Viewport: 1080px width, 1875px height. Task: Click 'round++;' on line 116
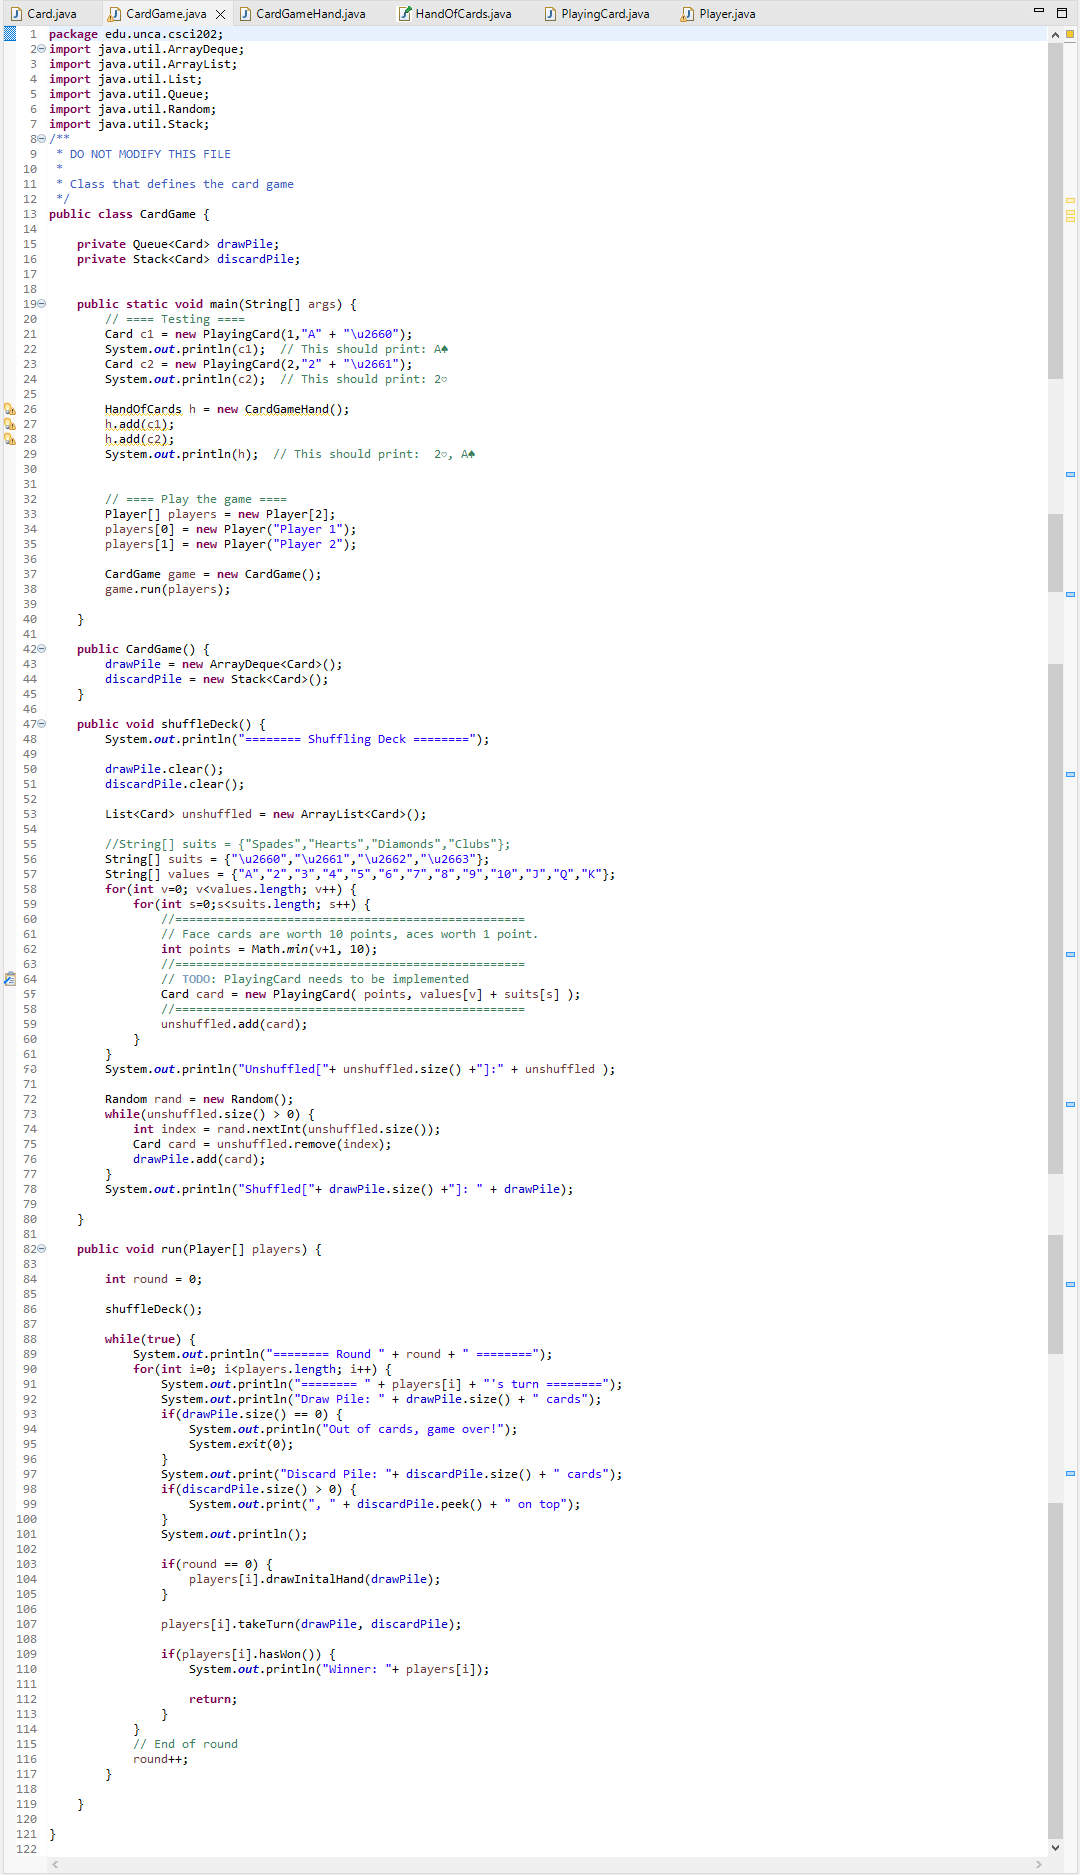[161, 1759]
